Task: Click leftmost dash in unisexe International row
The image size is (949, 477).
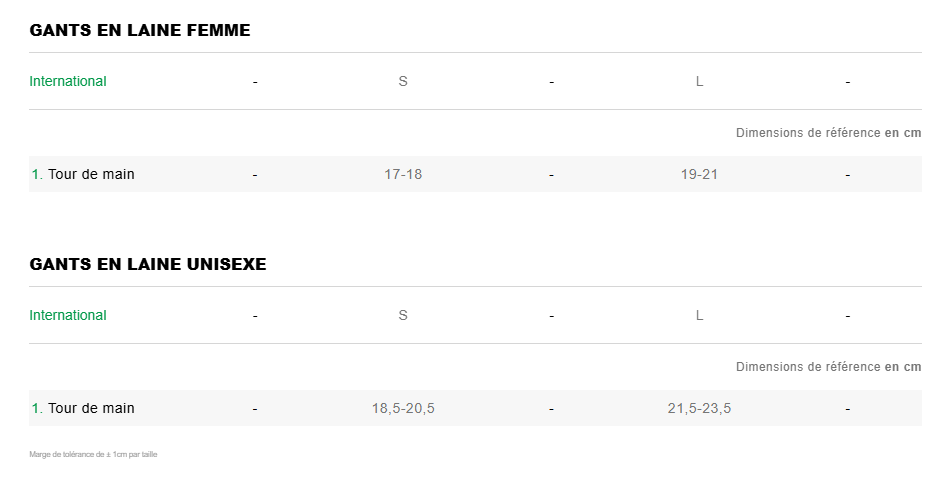Action: click(255, 316)
